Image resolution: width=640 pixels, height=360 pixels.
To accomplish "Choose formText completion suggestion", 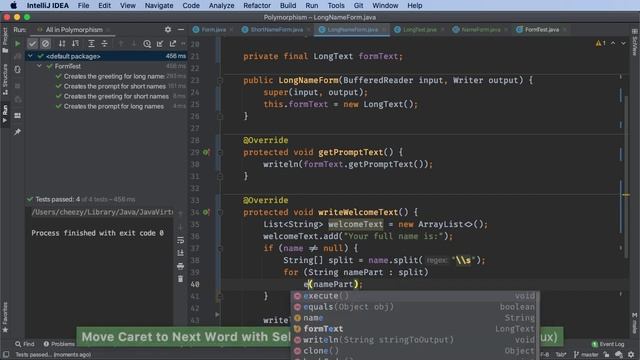I will coord(415,329).
